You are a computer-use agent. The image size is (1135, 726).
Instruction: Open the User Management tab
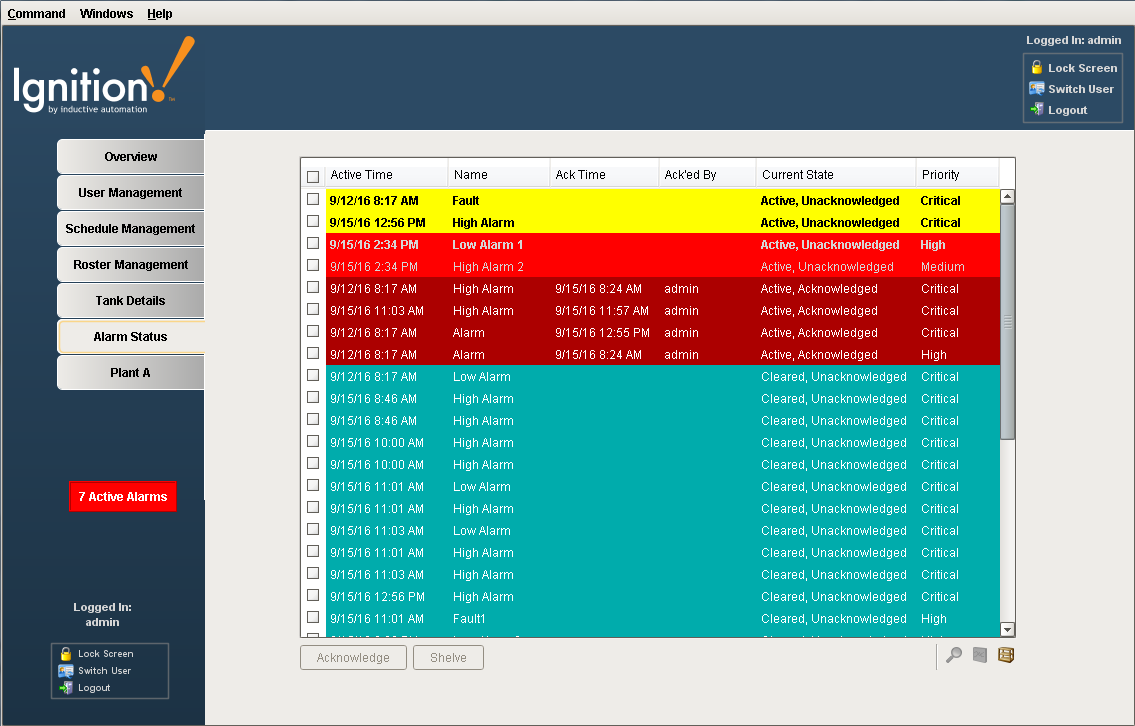pos(130,193)
